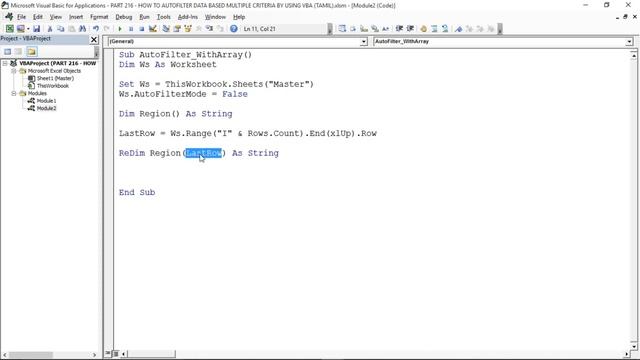Open the Run menu
This screenshot has width=640, height=360.
[x=144, y=17]
